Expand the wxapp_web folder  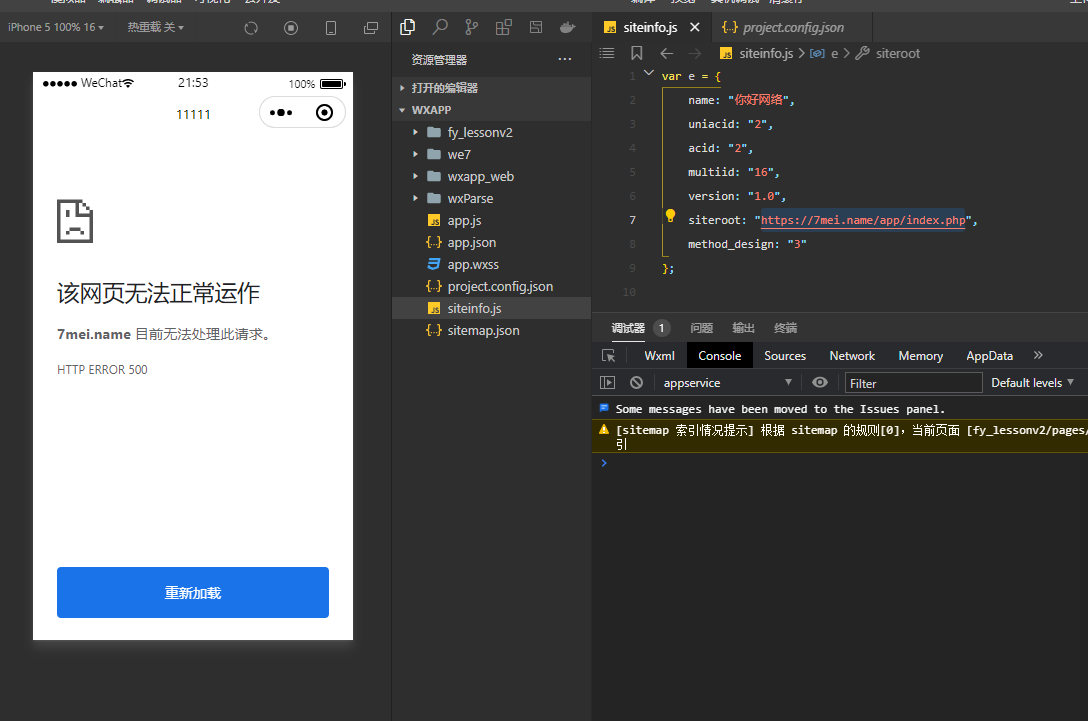491,176
